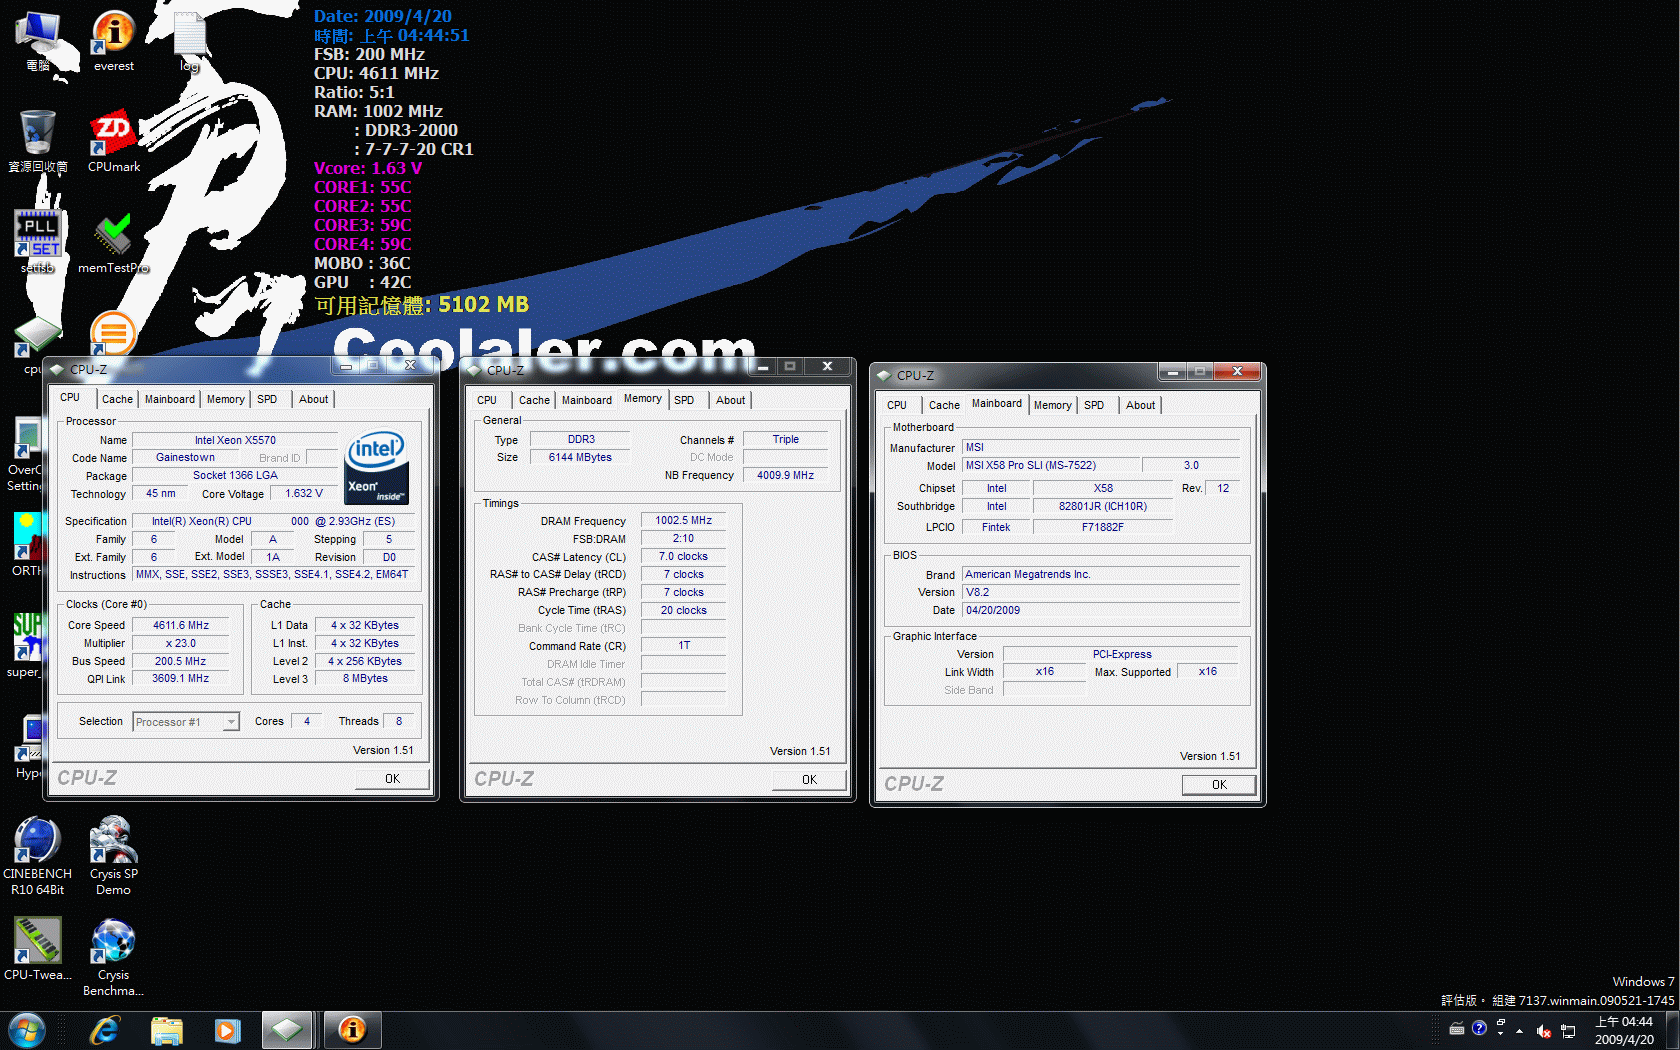
Task: Open Windows Explorer folder on taskbar
Action: point(166,1030)
